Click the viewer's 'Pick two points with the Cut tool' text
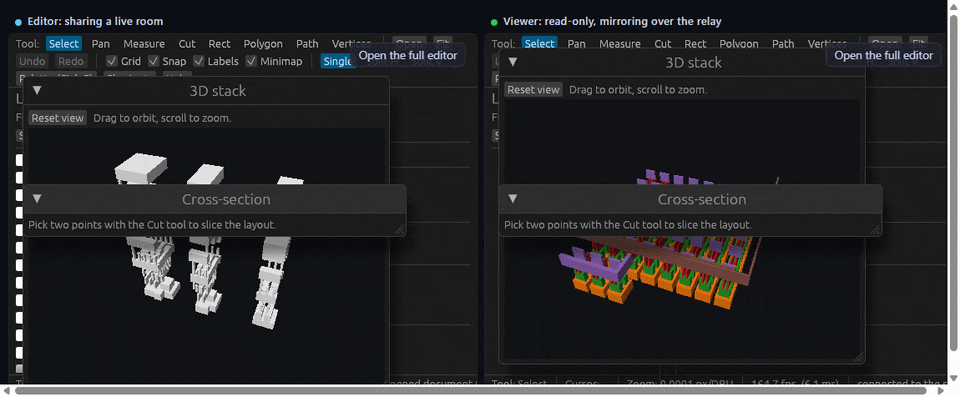The height and width of the screenshot is (397, 960). point(628,225)
